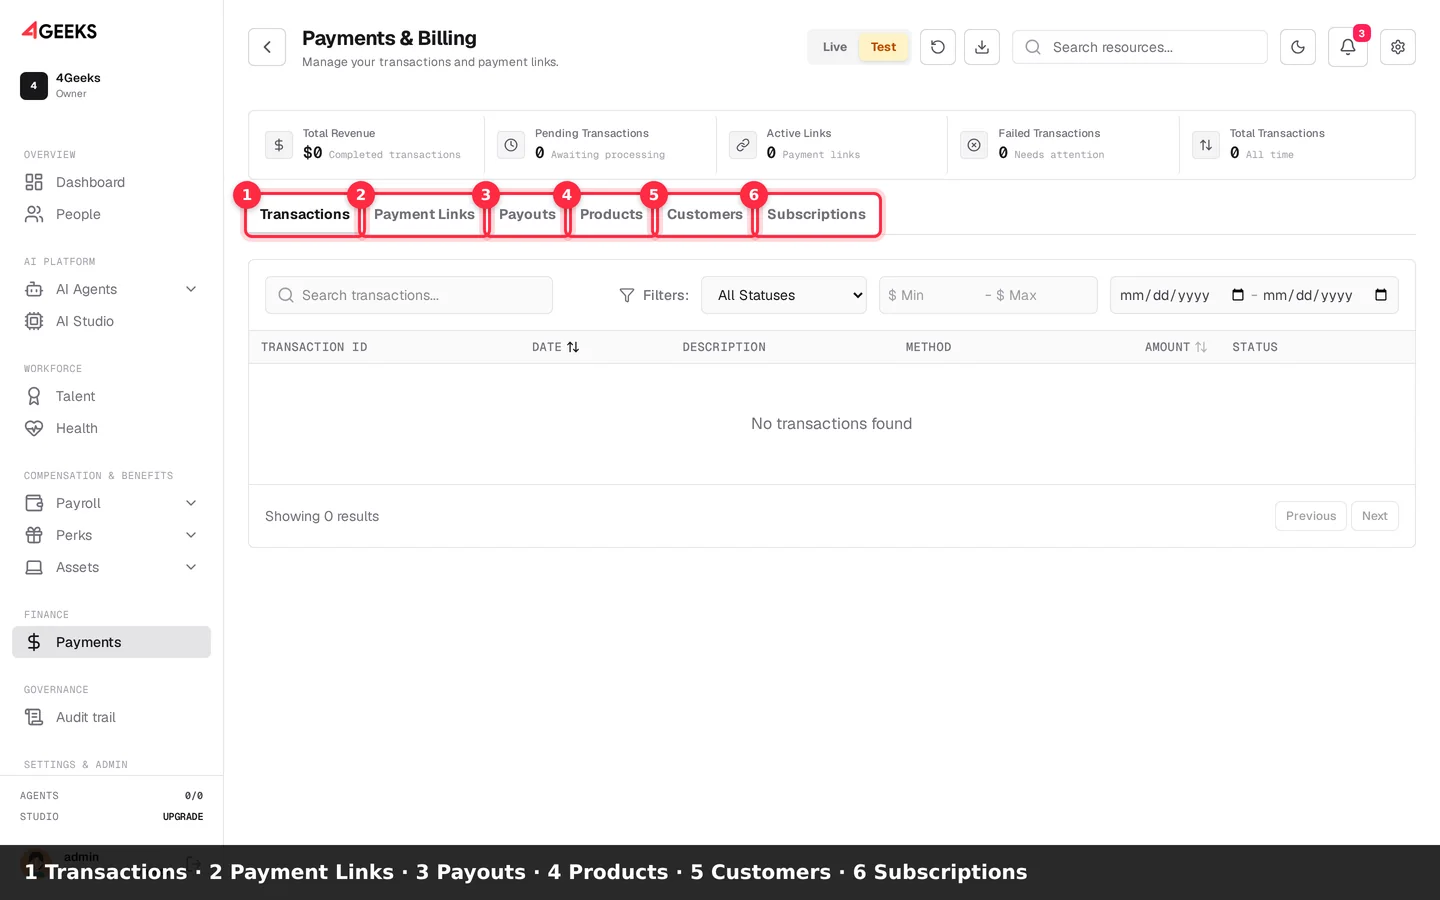1440x900 pixels.
Task: Switch to Test mode
Action: coord(883,47)
